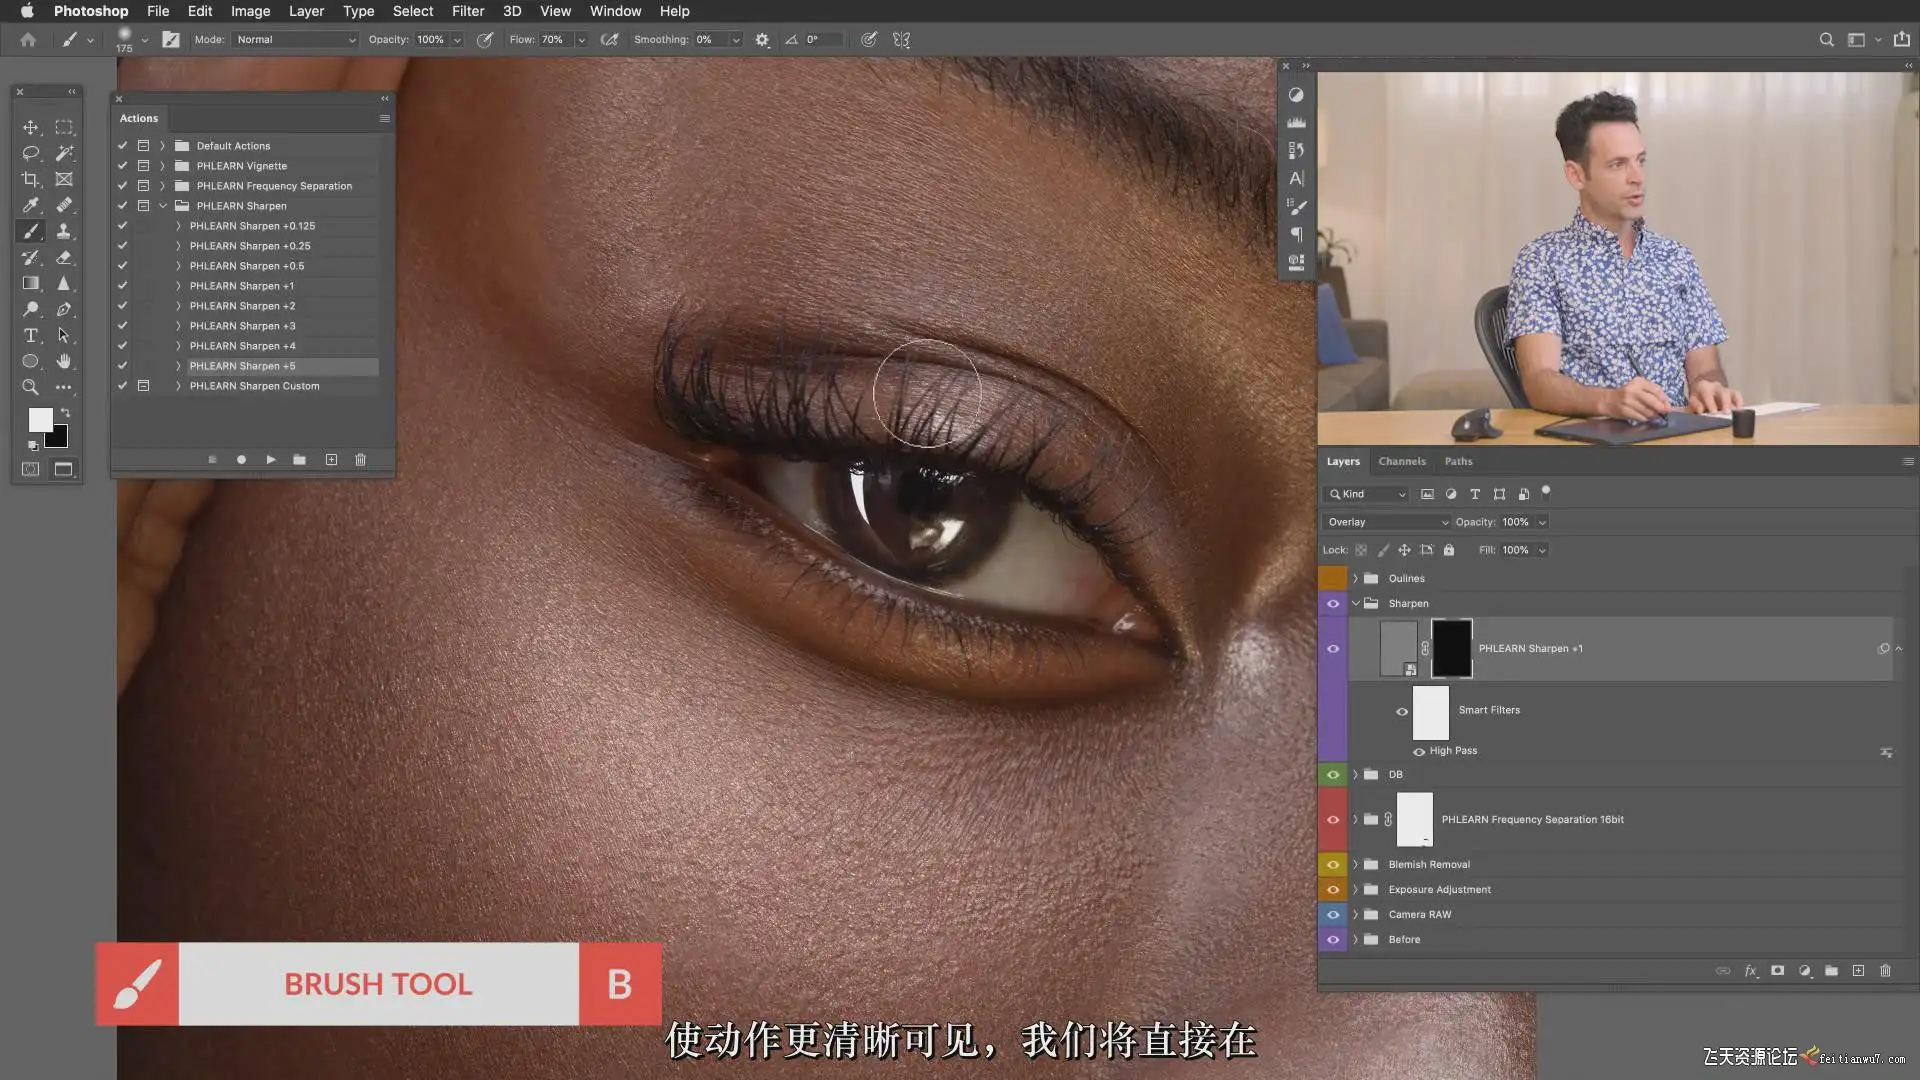Image resolution: width=1920 pixels, height=1080 pixels.
Task: Click the layer mask thumbnail on PHLEARN Sharpen +1
Action: (x=1451, y=648)
